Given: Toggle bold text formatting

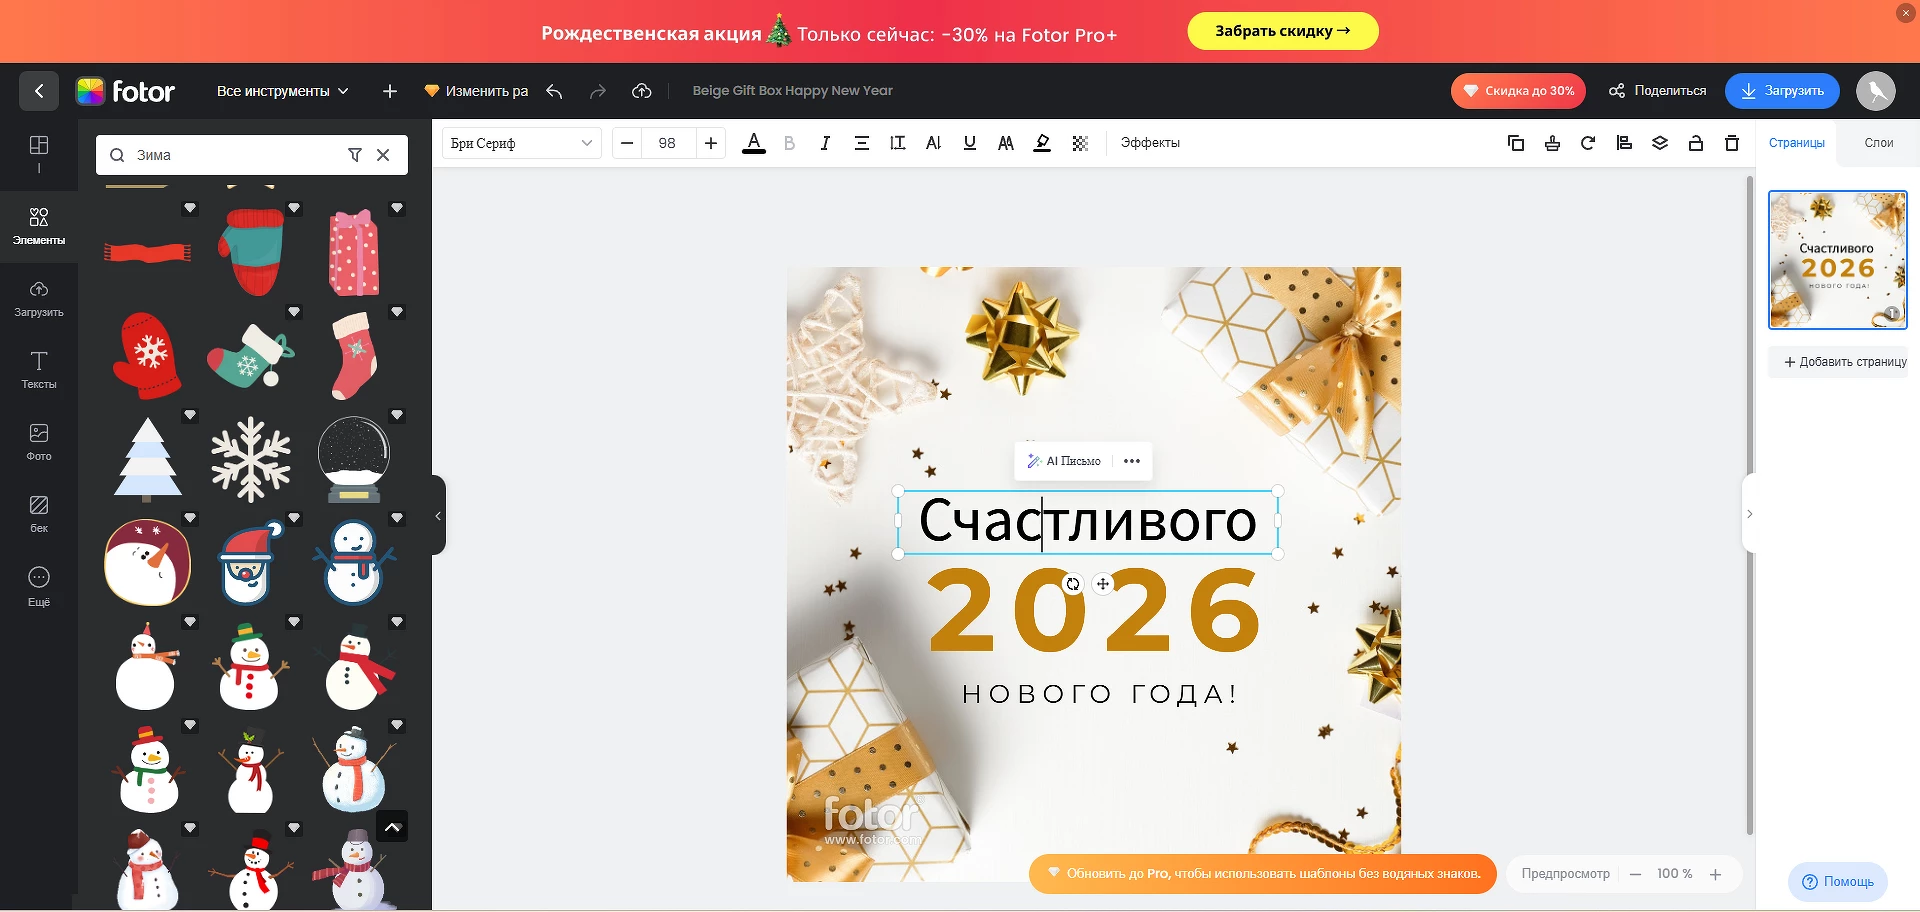Looking at the screenshot, I should point(789,143).
